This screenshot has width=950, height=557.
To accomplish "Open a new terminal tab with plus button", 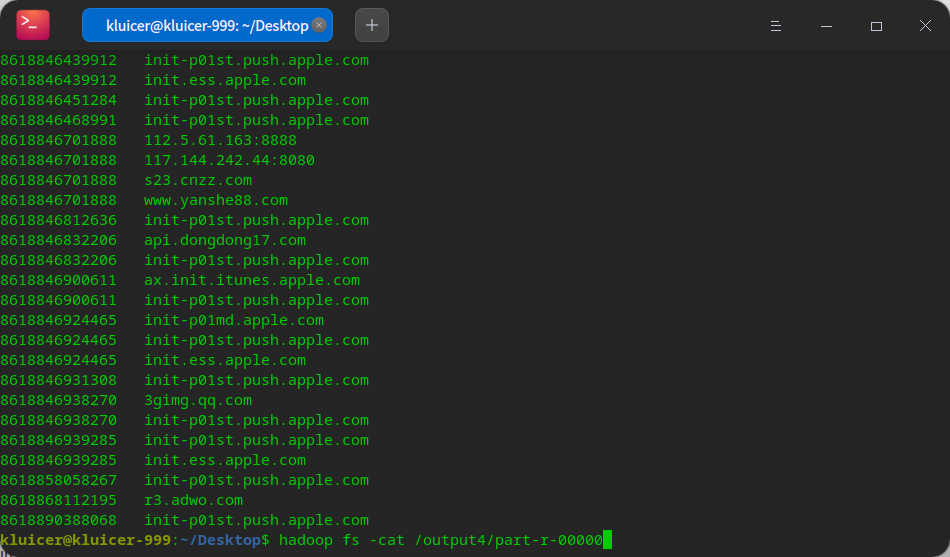I will pyautogui.click(x=371, y=25).
